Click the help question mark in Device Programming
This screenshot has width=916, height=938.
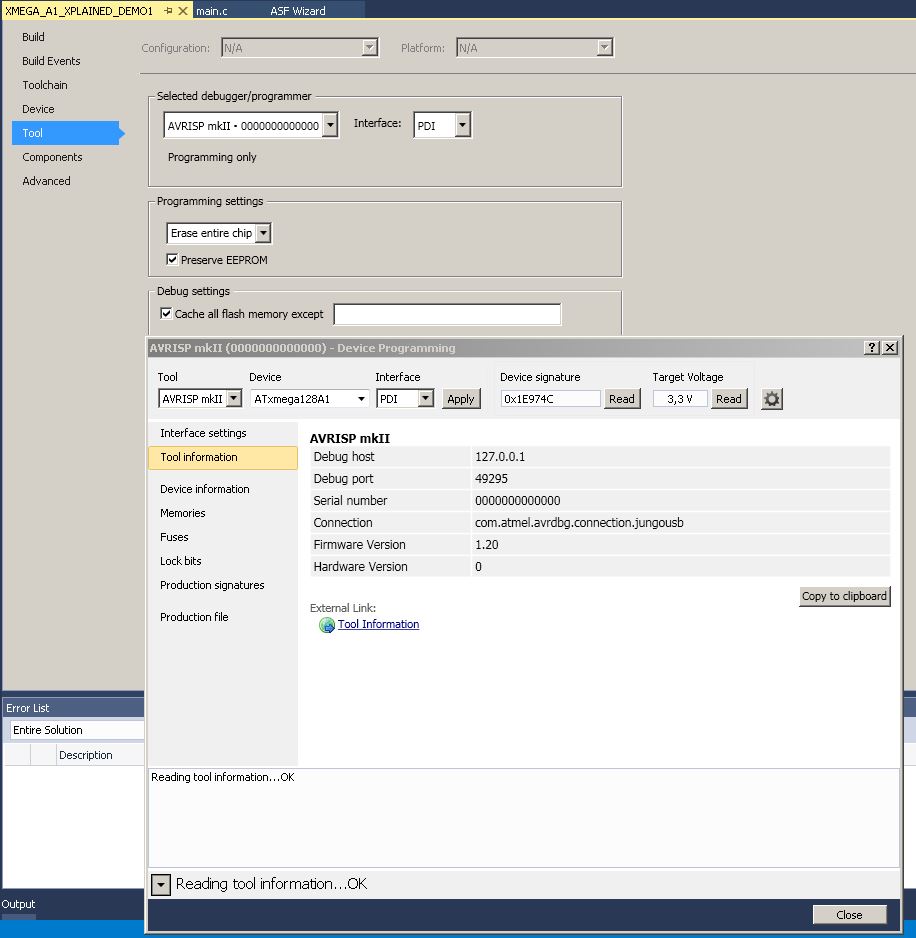point(872,348)
